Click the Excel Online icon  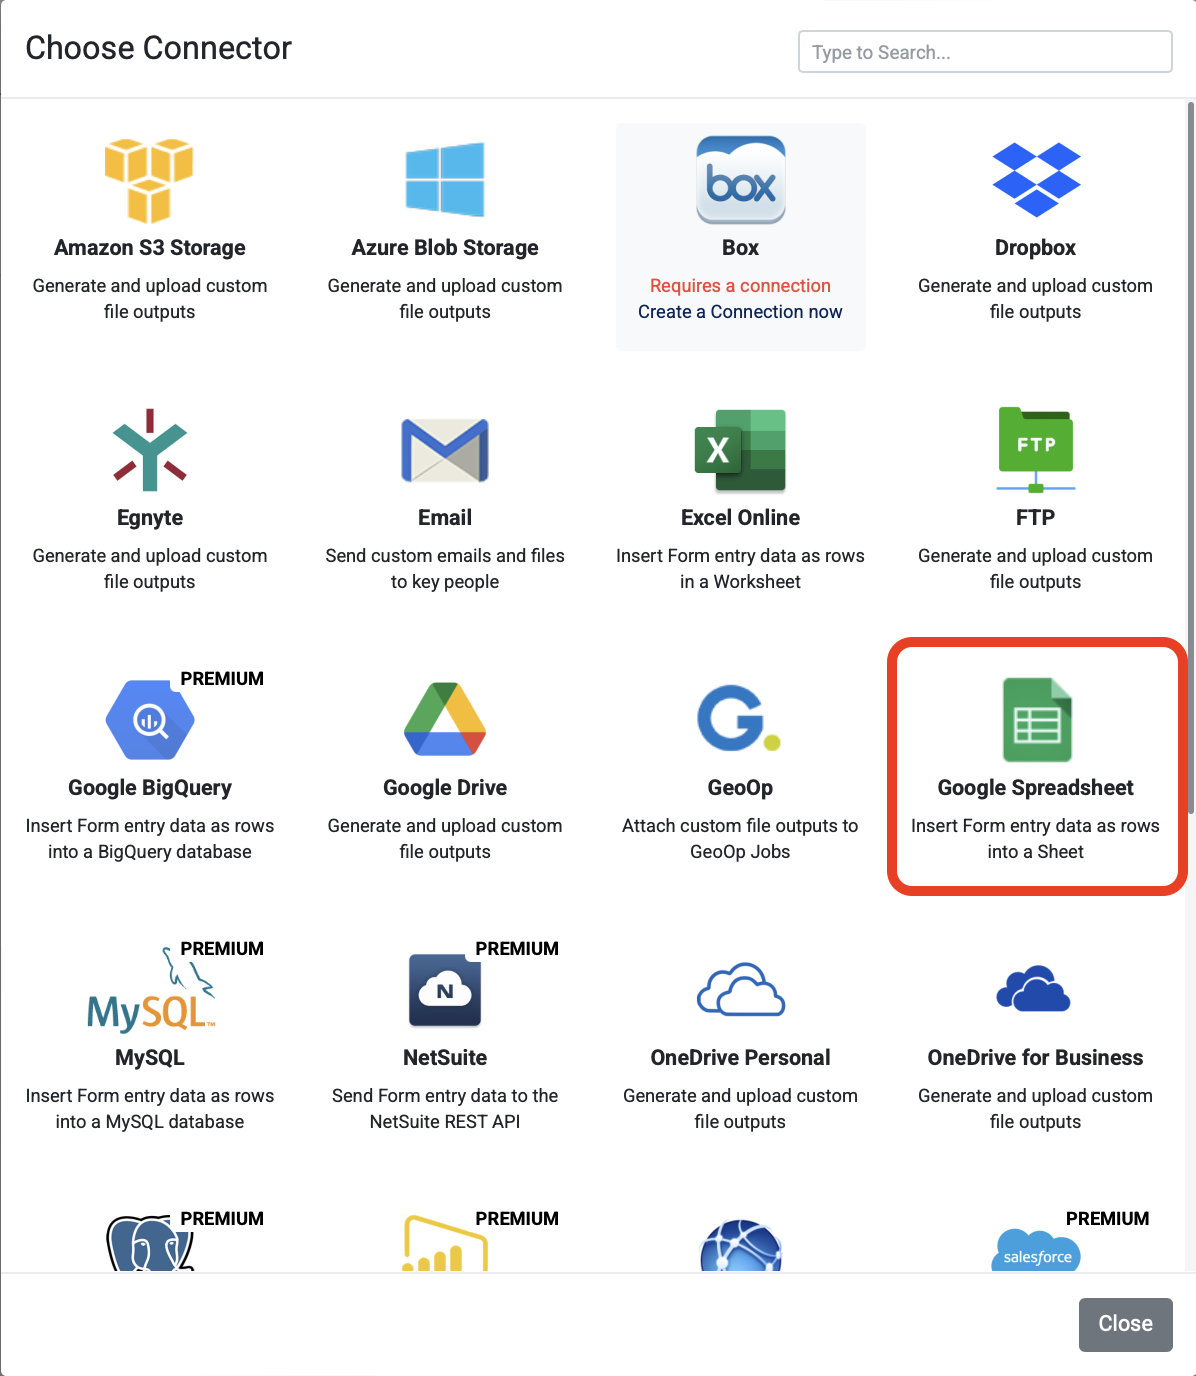pos(741,450)
